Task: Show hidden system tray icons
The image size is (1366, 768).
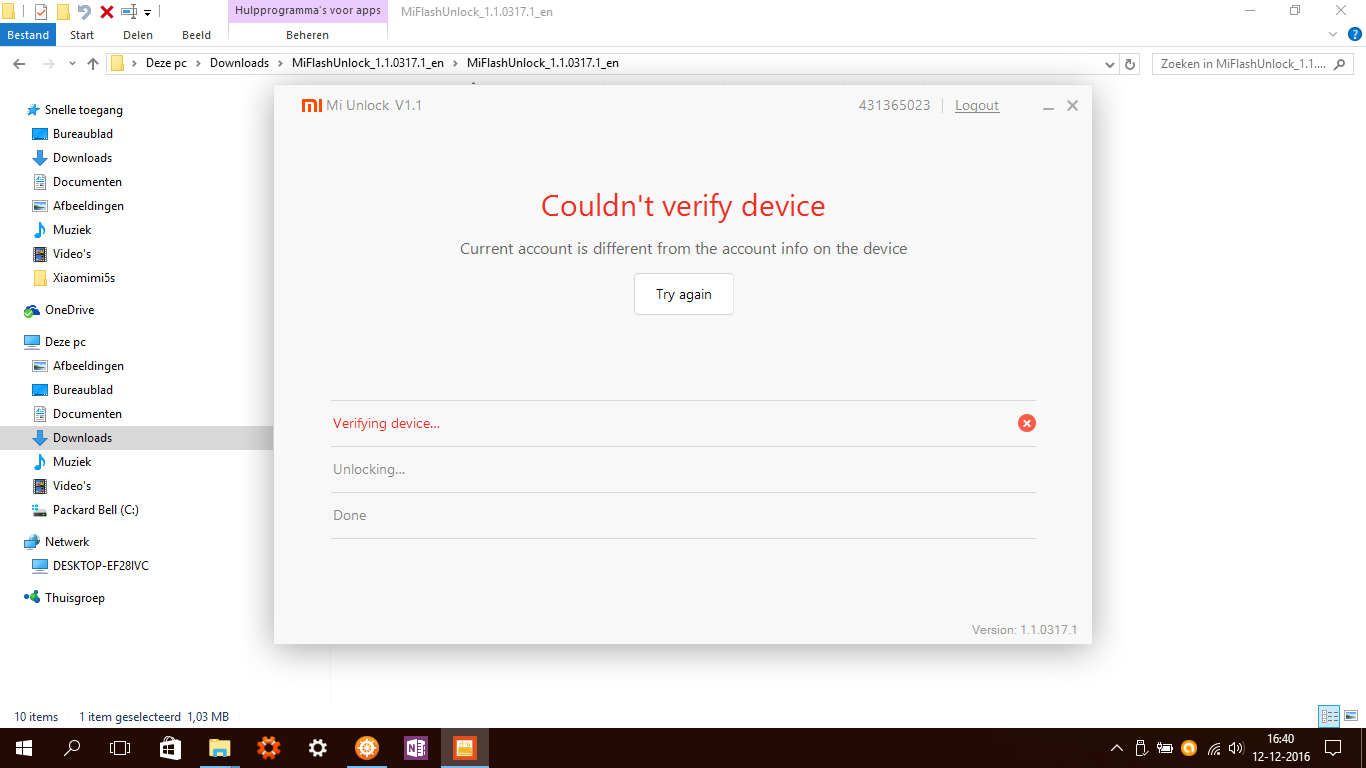Action: point(1117,748)
